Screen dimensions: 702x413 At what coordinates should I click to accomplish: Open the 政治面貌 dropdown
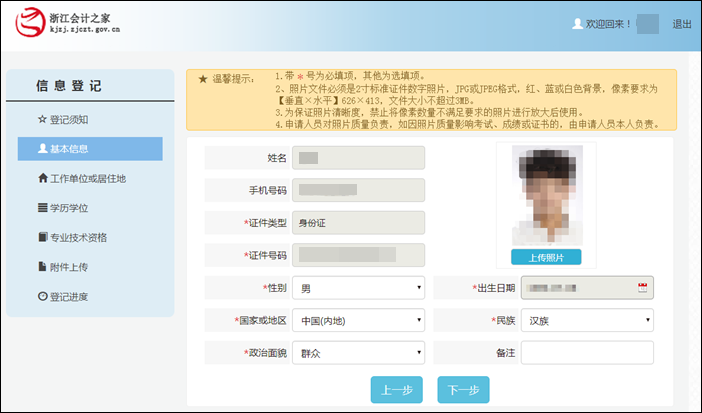point(358,353)
